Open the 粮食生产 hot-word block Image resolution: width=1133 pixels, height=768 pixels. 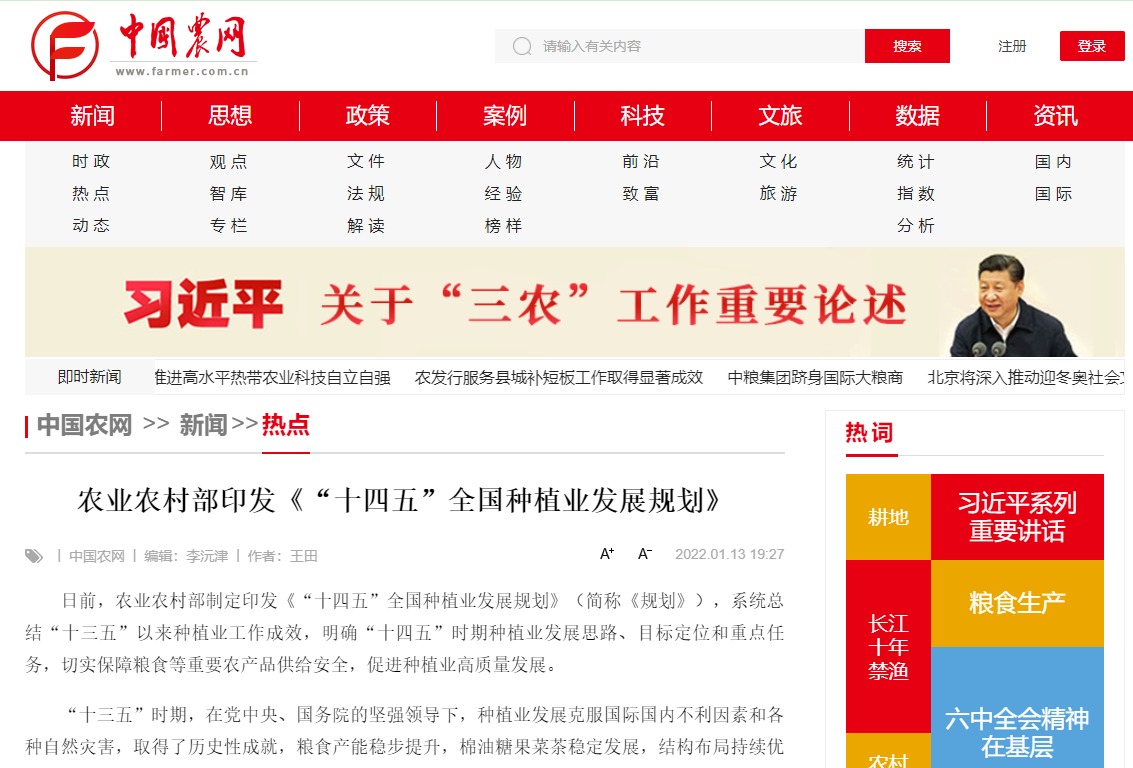point(1016,603)
